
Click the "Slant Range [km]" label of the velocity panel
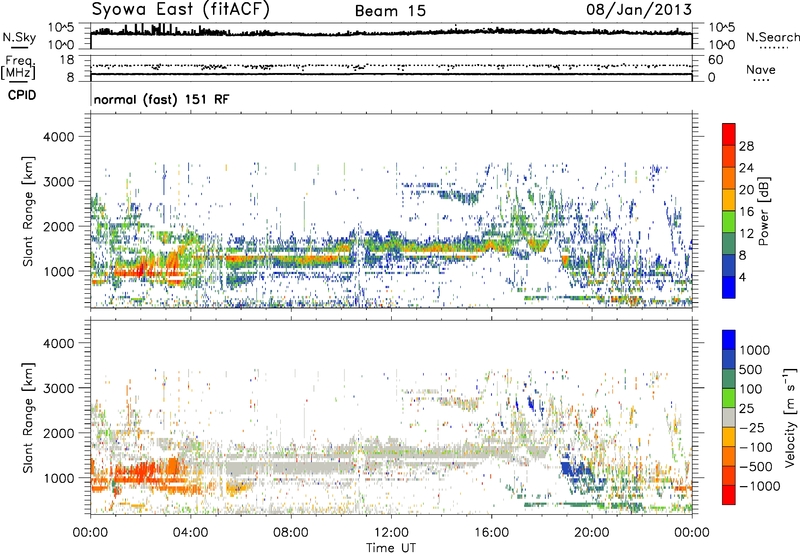[28, 417]
